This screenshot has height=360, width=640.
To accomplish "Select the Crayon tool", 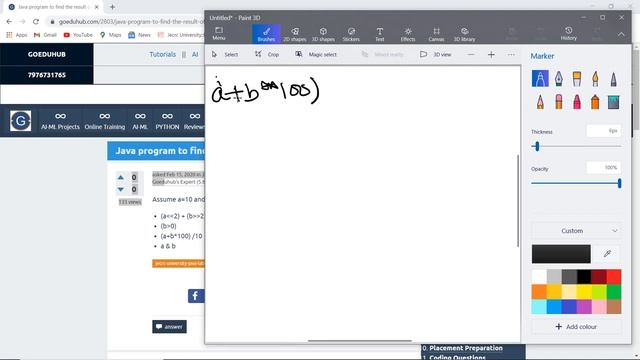I will tap(577, 101).
